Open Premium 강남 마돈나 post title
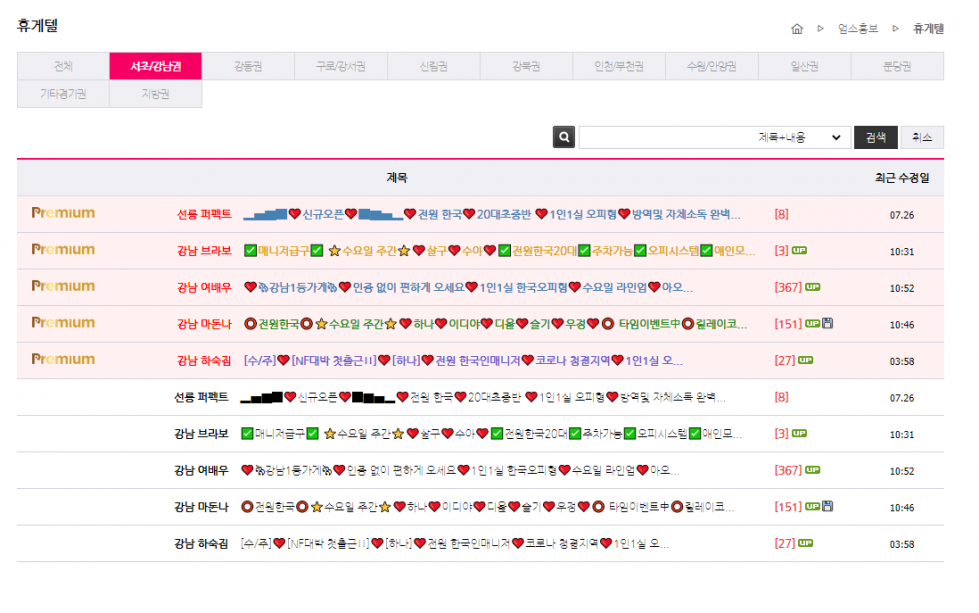Image resolution: width=979 pixels, height=613 pixels. pos(494,324)
